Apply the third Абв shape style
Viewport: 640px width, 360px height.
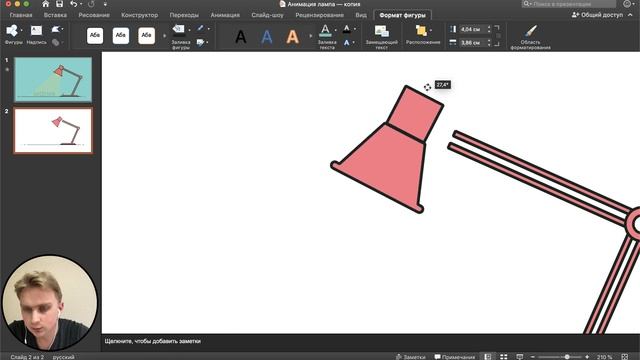(x=147, y=36)
